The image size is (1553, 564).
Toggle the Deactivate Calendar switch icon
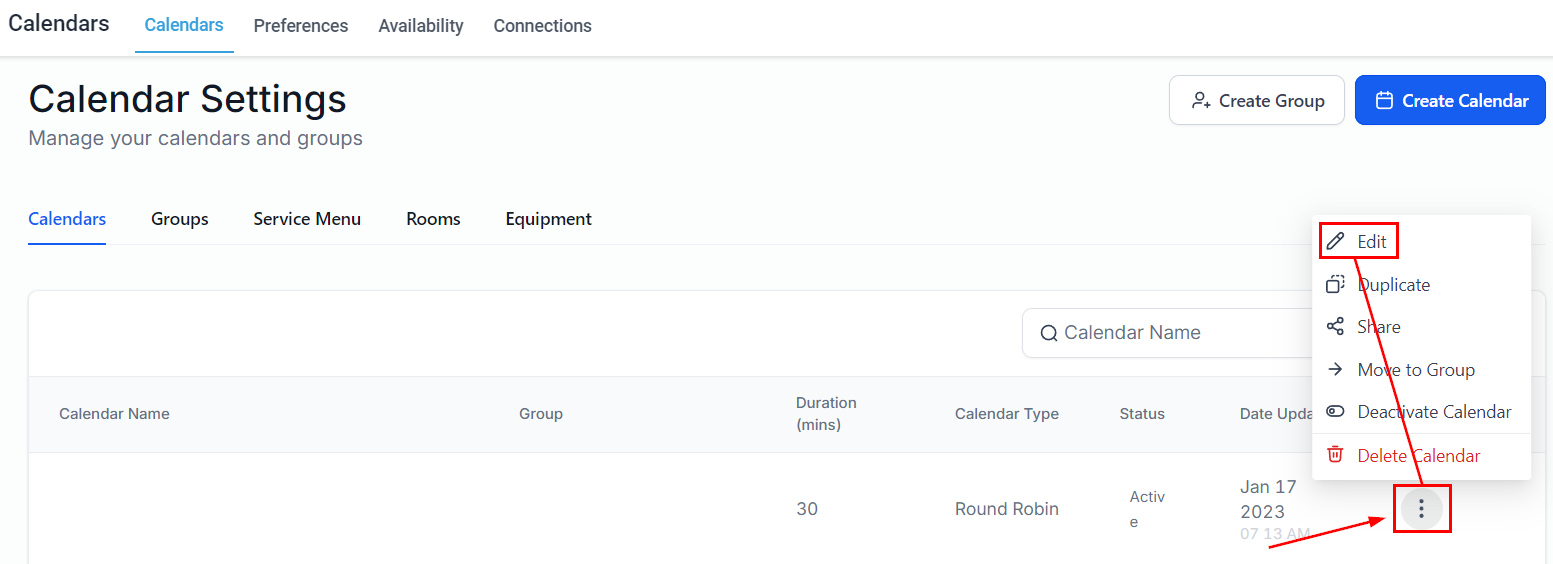click(1335, 412)
